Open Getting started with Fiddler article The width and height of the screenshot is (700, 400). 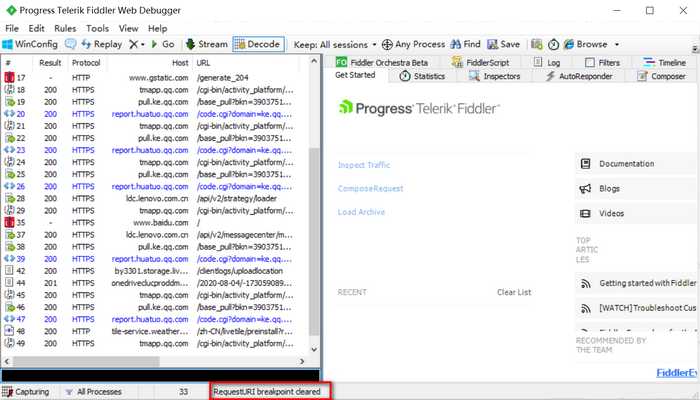pos(638,283)
